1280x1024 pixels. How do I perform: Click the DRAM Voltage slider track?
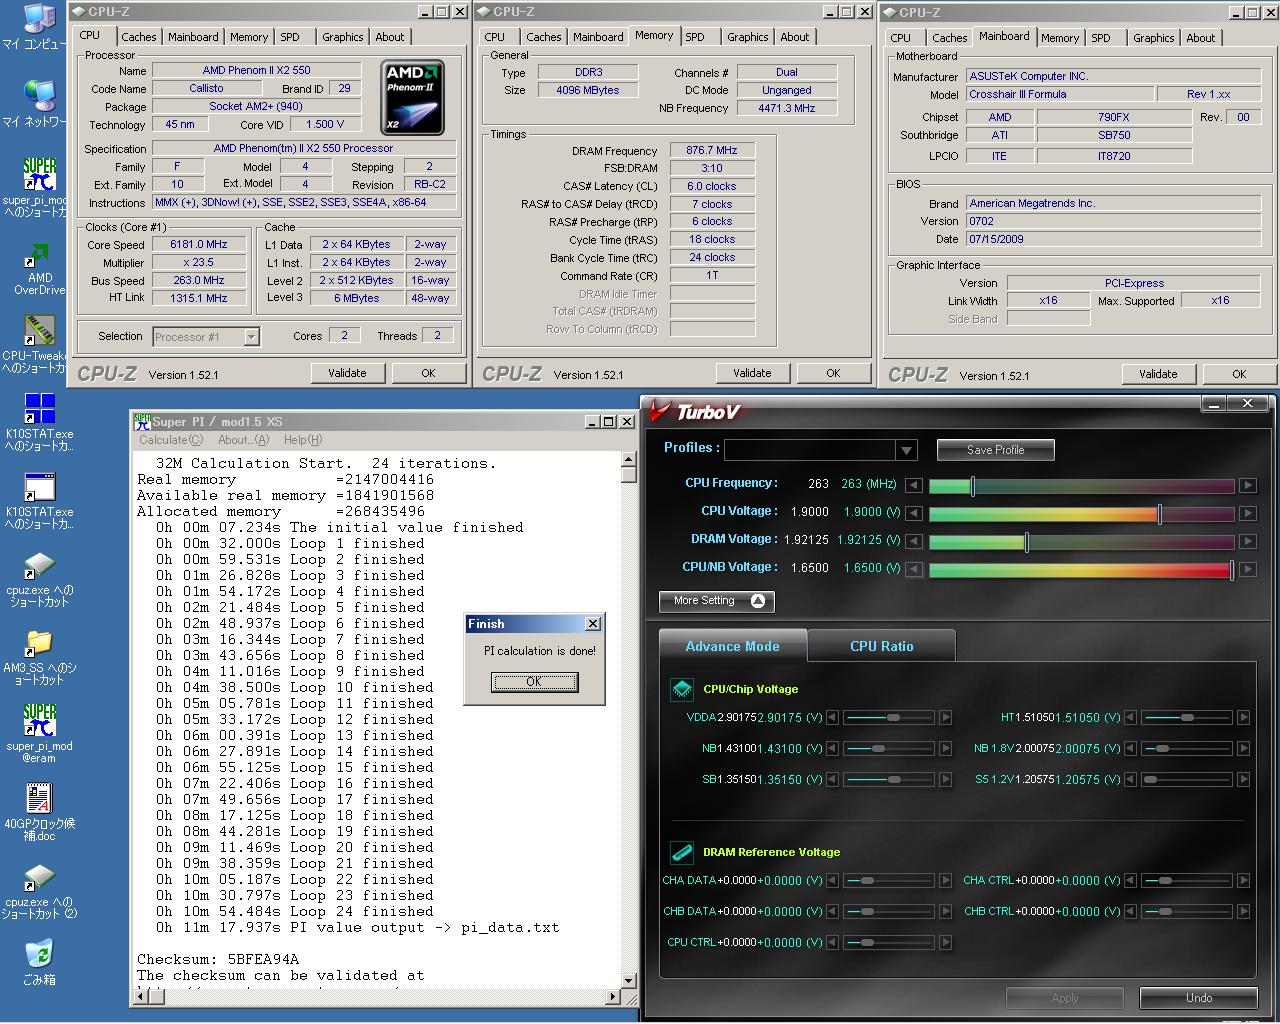pyautogui.click(x=1081, y=541)
